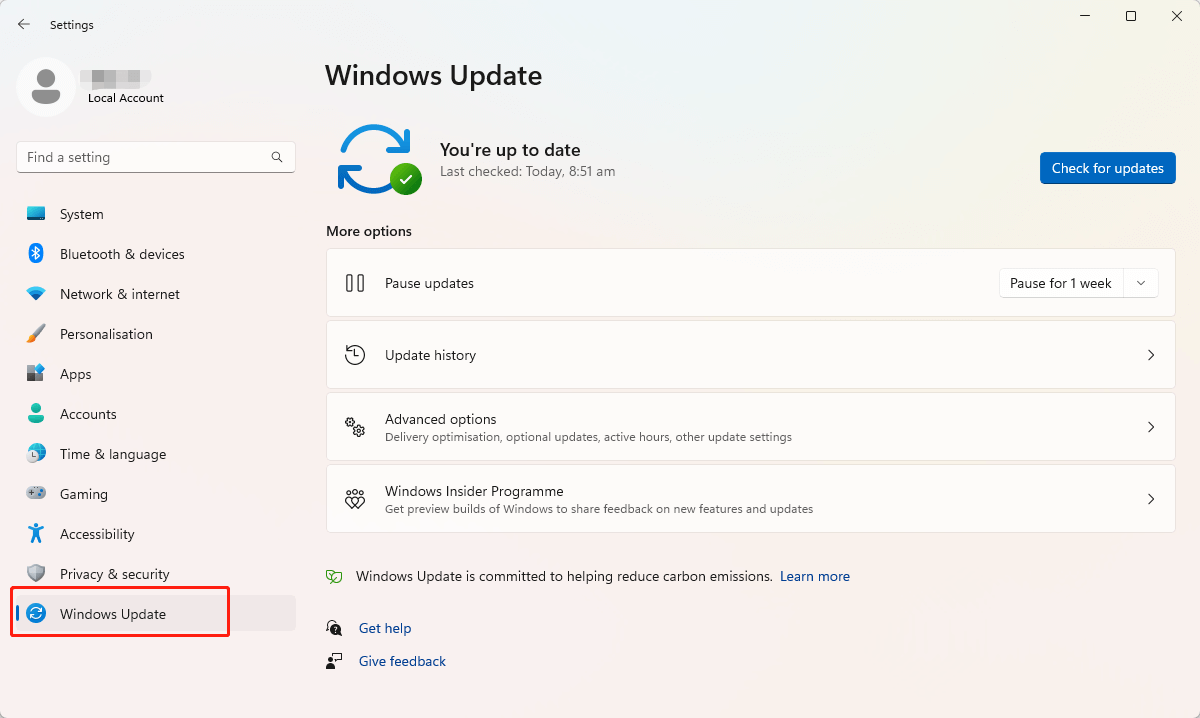Click the Bluetooth icon in sidebar
This screenshot has height=718, width=1200.
tap(36, 254)
